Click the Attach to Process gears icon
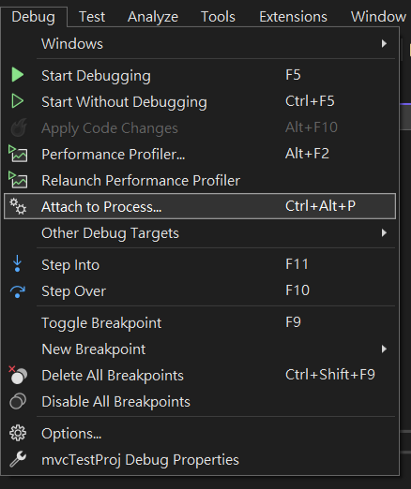The width and height of the screenshot is (411, 489). (18, 206)
